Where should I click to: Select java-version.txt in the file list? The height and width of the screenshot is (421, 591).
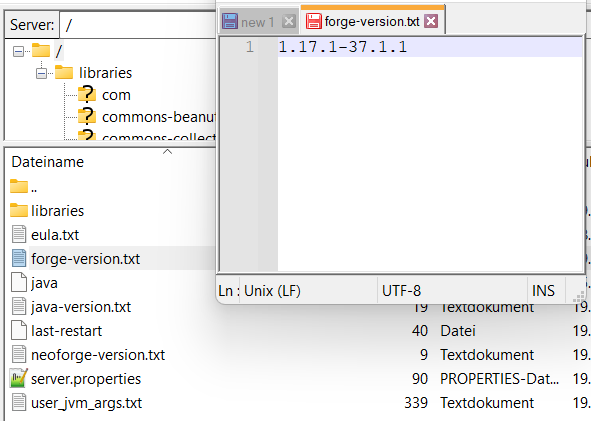pyautogui.click(x=81, y=307)
